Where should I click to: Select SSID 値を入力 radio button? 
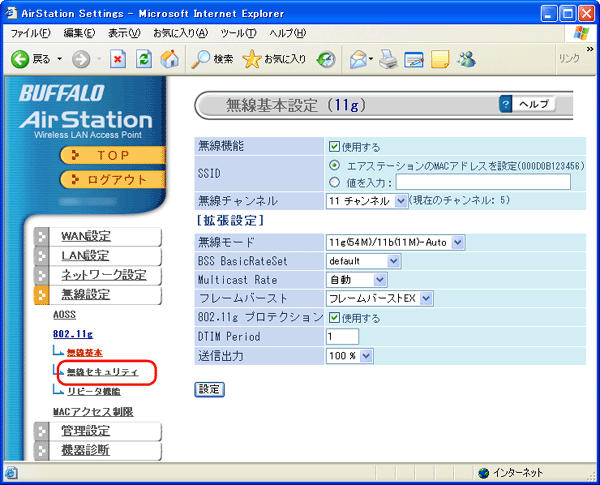coord(334,182)
